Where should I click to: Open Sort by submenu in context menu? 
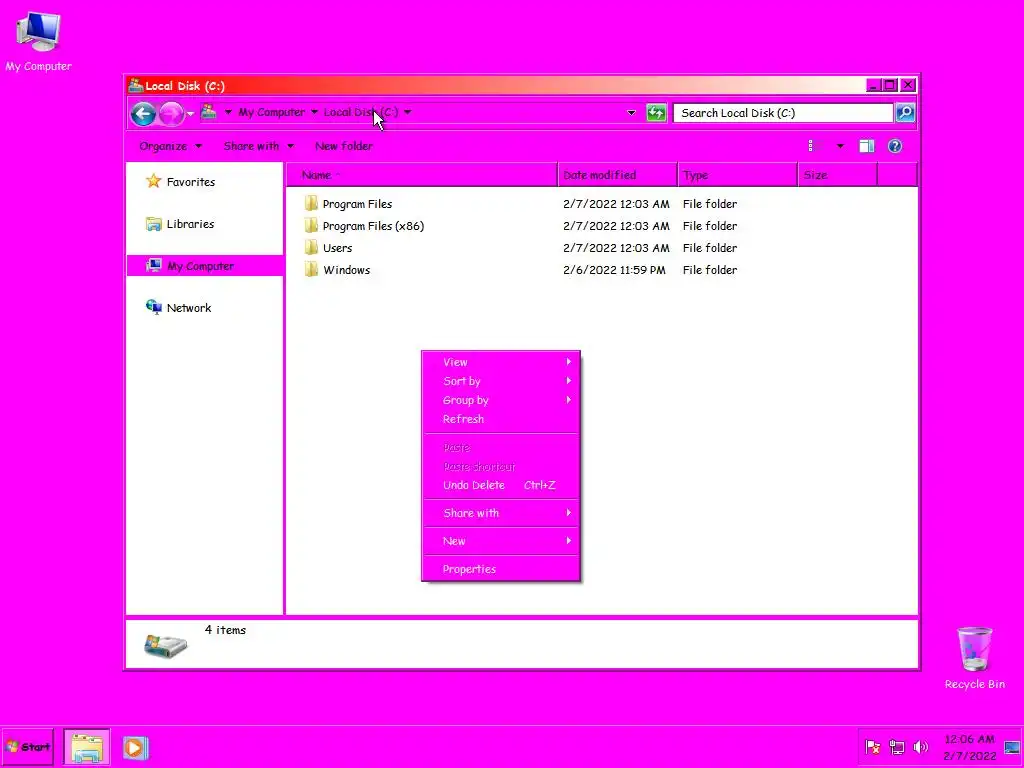click(x=501, y=381)
